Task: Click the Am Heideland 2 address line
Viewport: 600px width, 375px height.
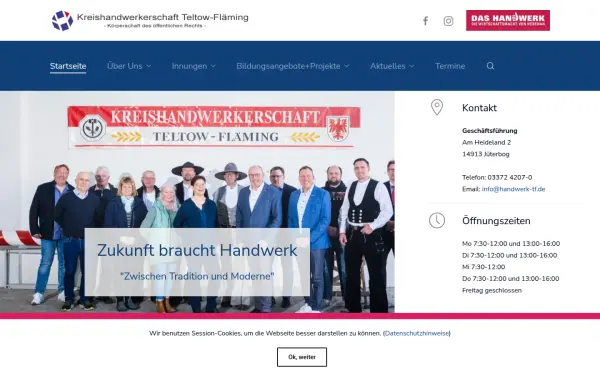Action: [x=486, y=142]
